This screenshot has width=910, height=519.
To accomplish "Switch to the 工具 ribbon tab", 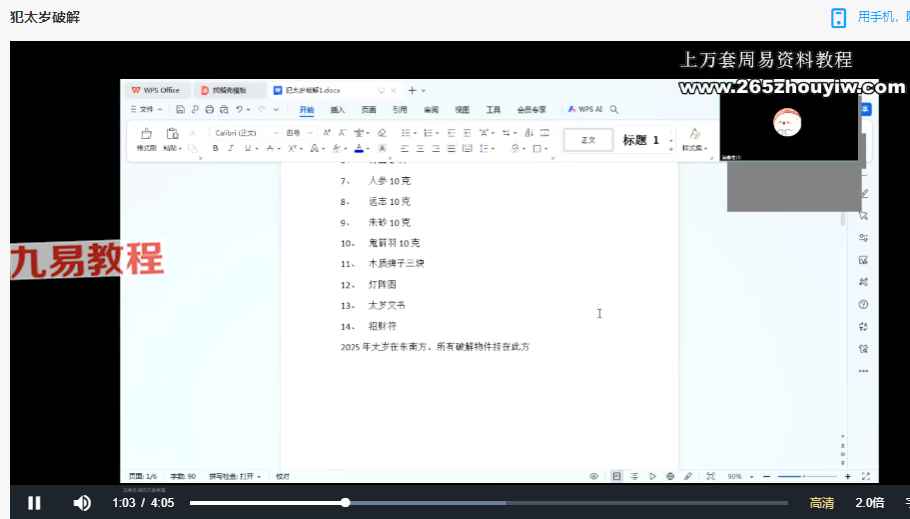I will (493, 110).
